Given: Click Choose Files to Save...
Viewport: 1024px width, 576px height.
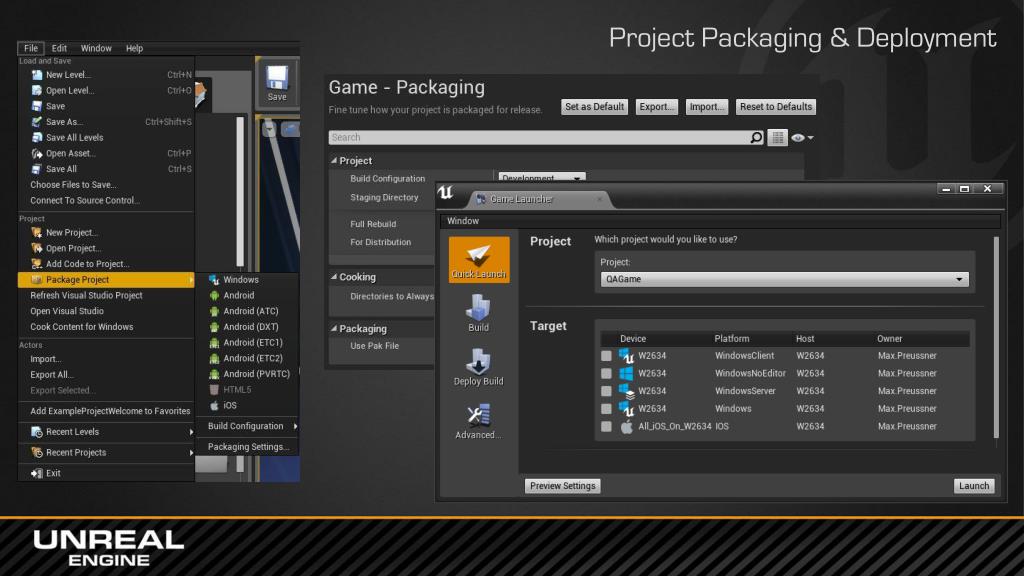Looking at the screenshot, I should point(73,185).
